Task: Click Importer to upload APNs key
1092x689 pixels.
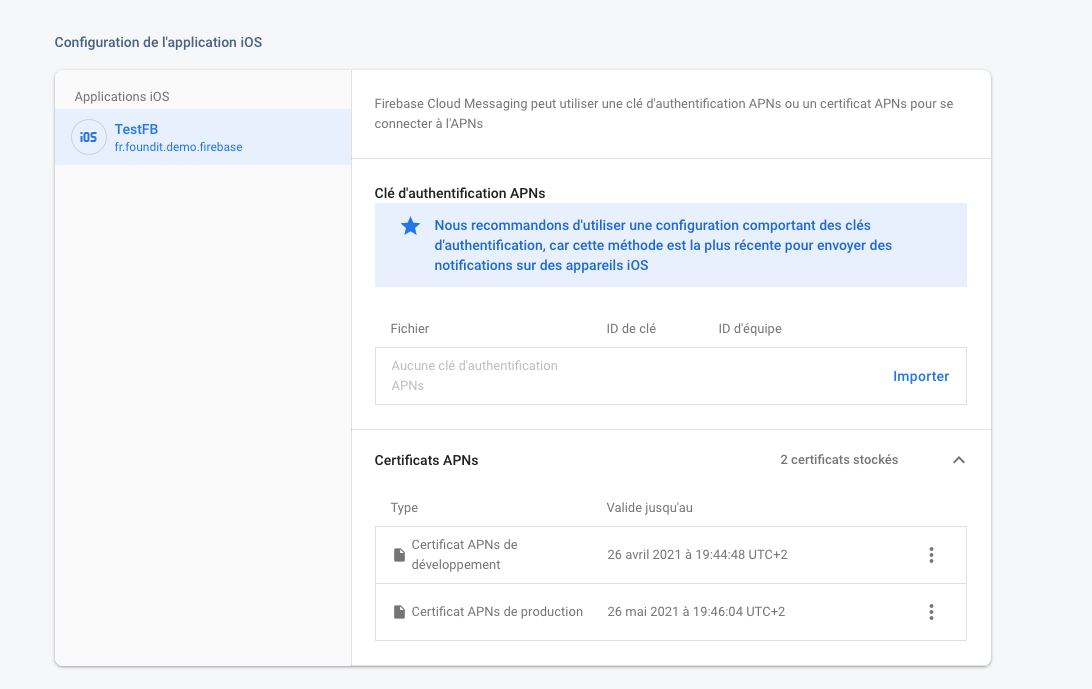Action: pyautogui.click(x=921, y=376)
